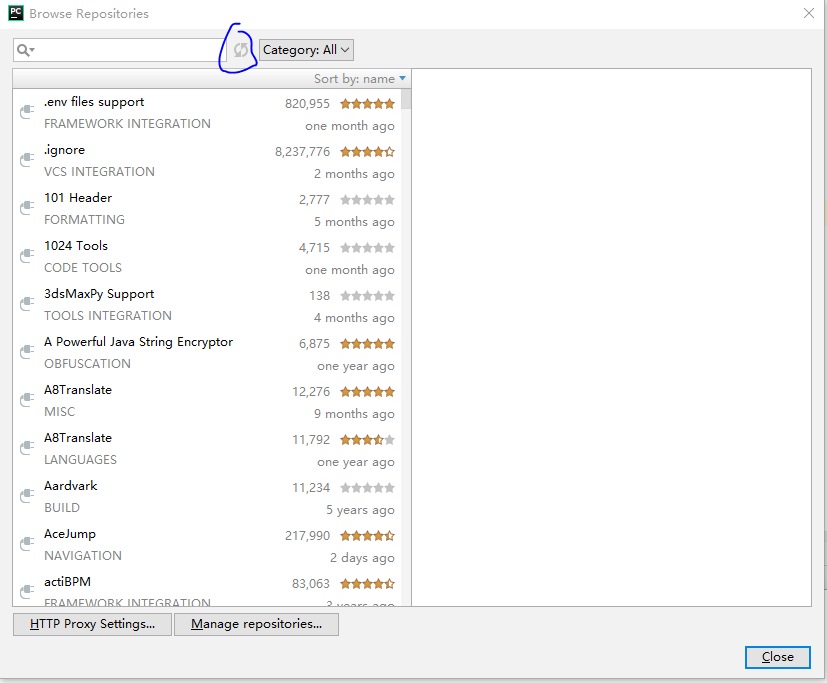Click the BUILD category label
Viewport: 827px width, 683px height.
click(x=62, y=508)
